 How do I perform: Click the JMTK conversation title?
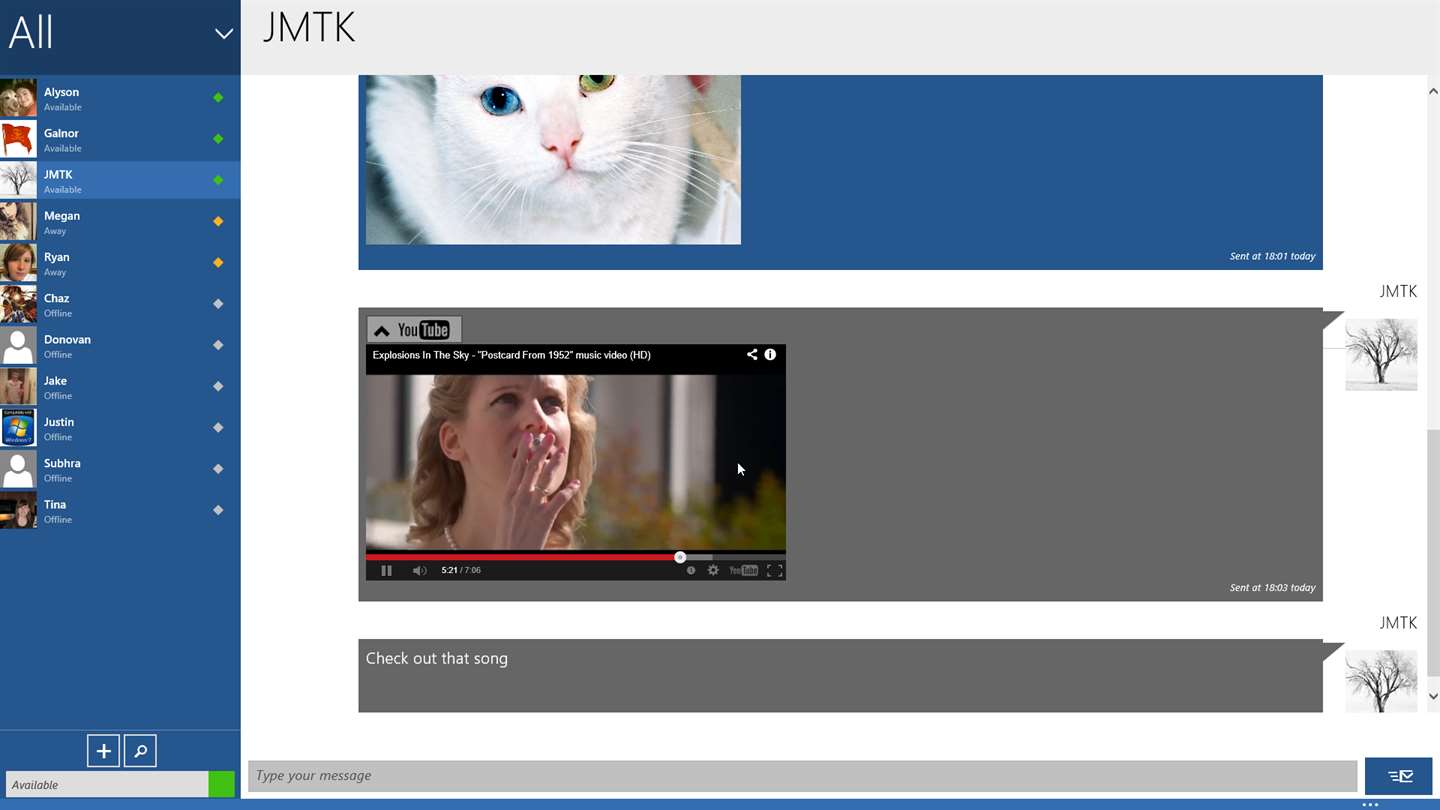click(x=309, y=28)
